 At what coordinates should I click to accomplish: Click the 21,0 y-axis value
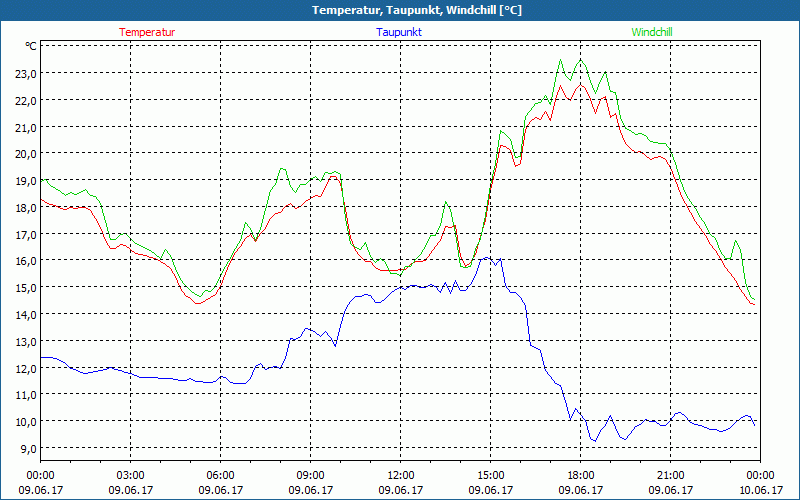[25, 128]
